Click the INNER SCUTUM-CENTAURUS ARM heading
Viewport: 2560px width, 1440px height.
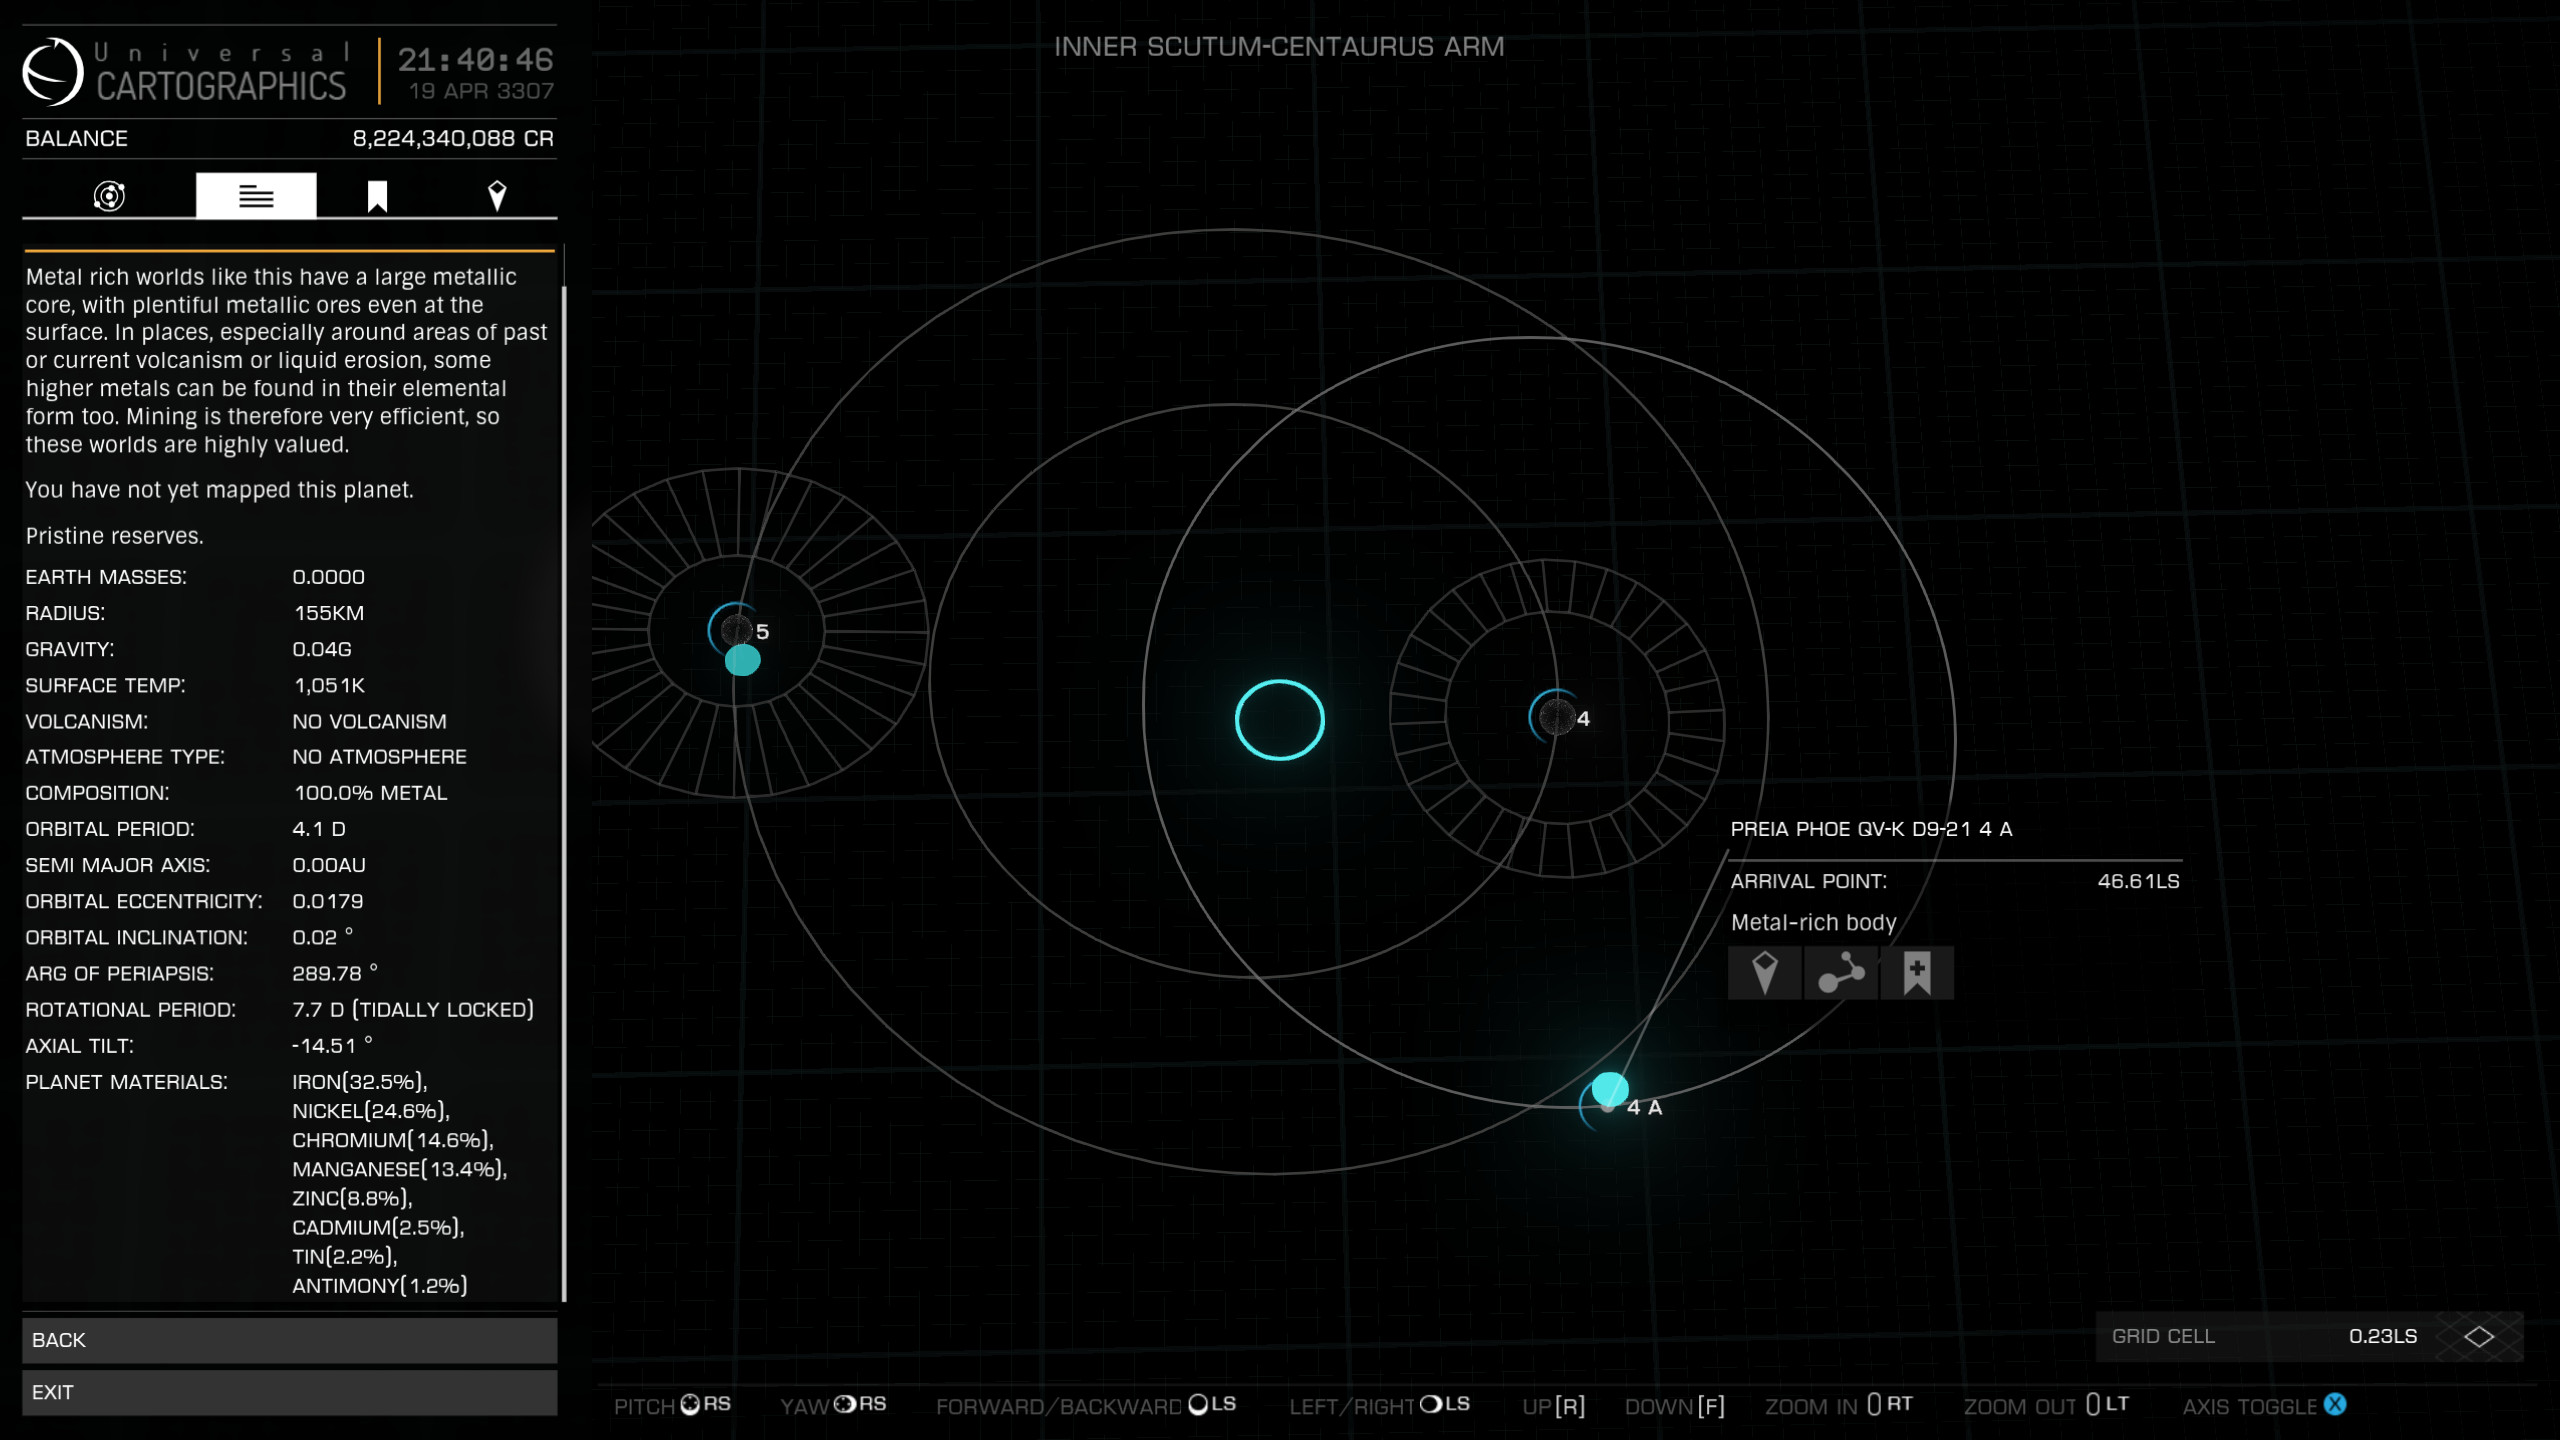coord(1279,47)
